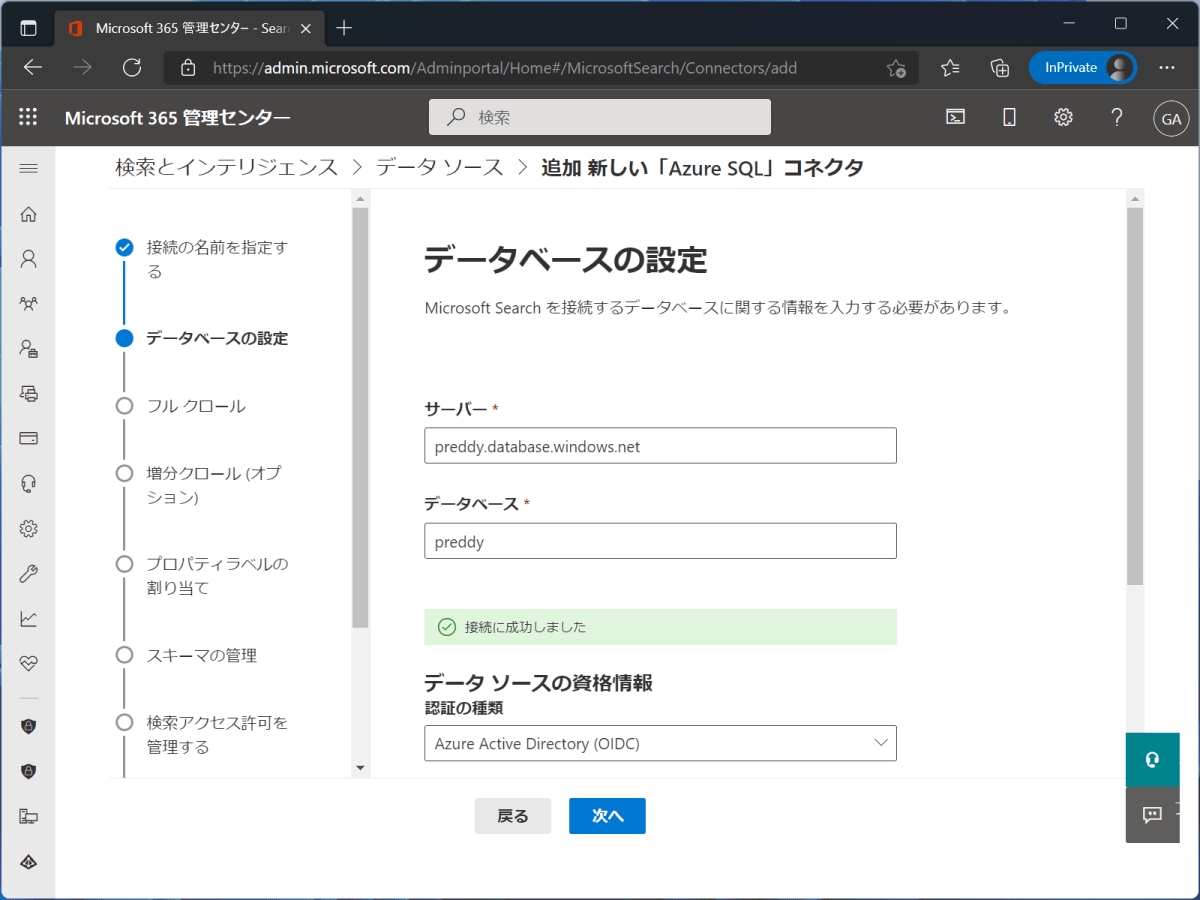Open first Security shield admin center icon
The width and height of the screenshot is (1200, 900).
point(28,726)
